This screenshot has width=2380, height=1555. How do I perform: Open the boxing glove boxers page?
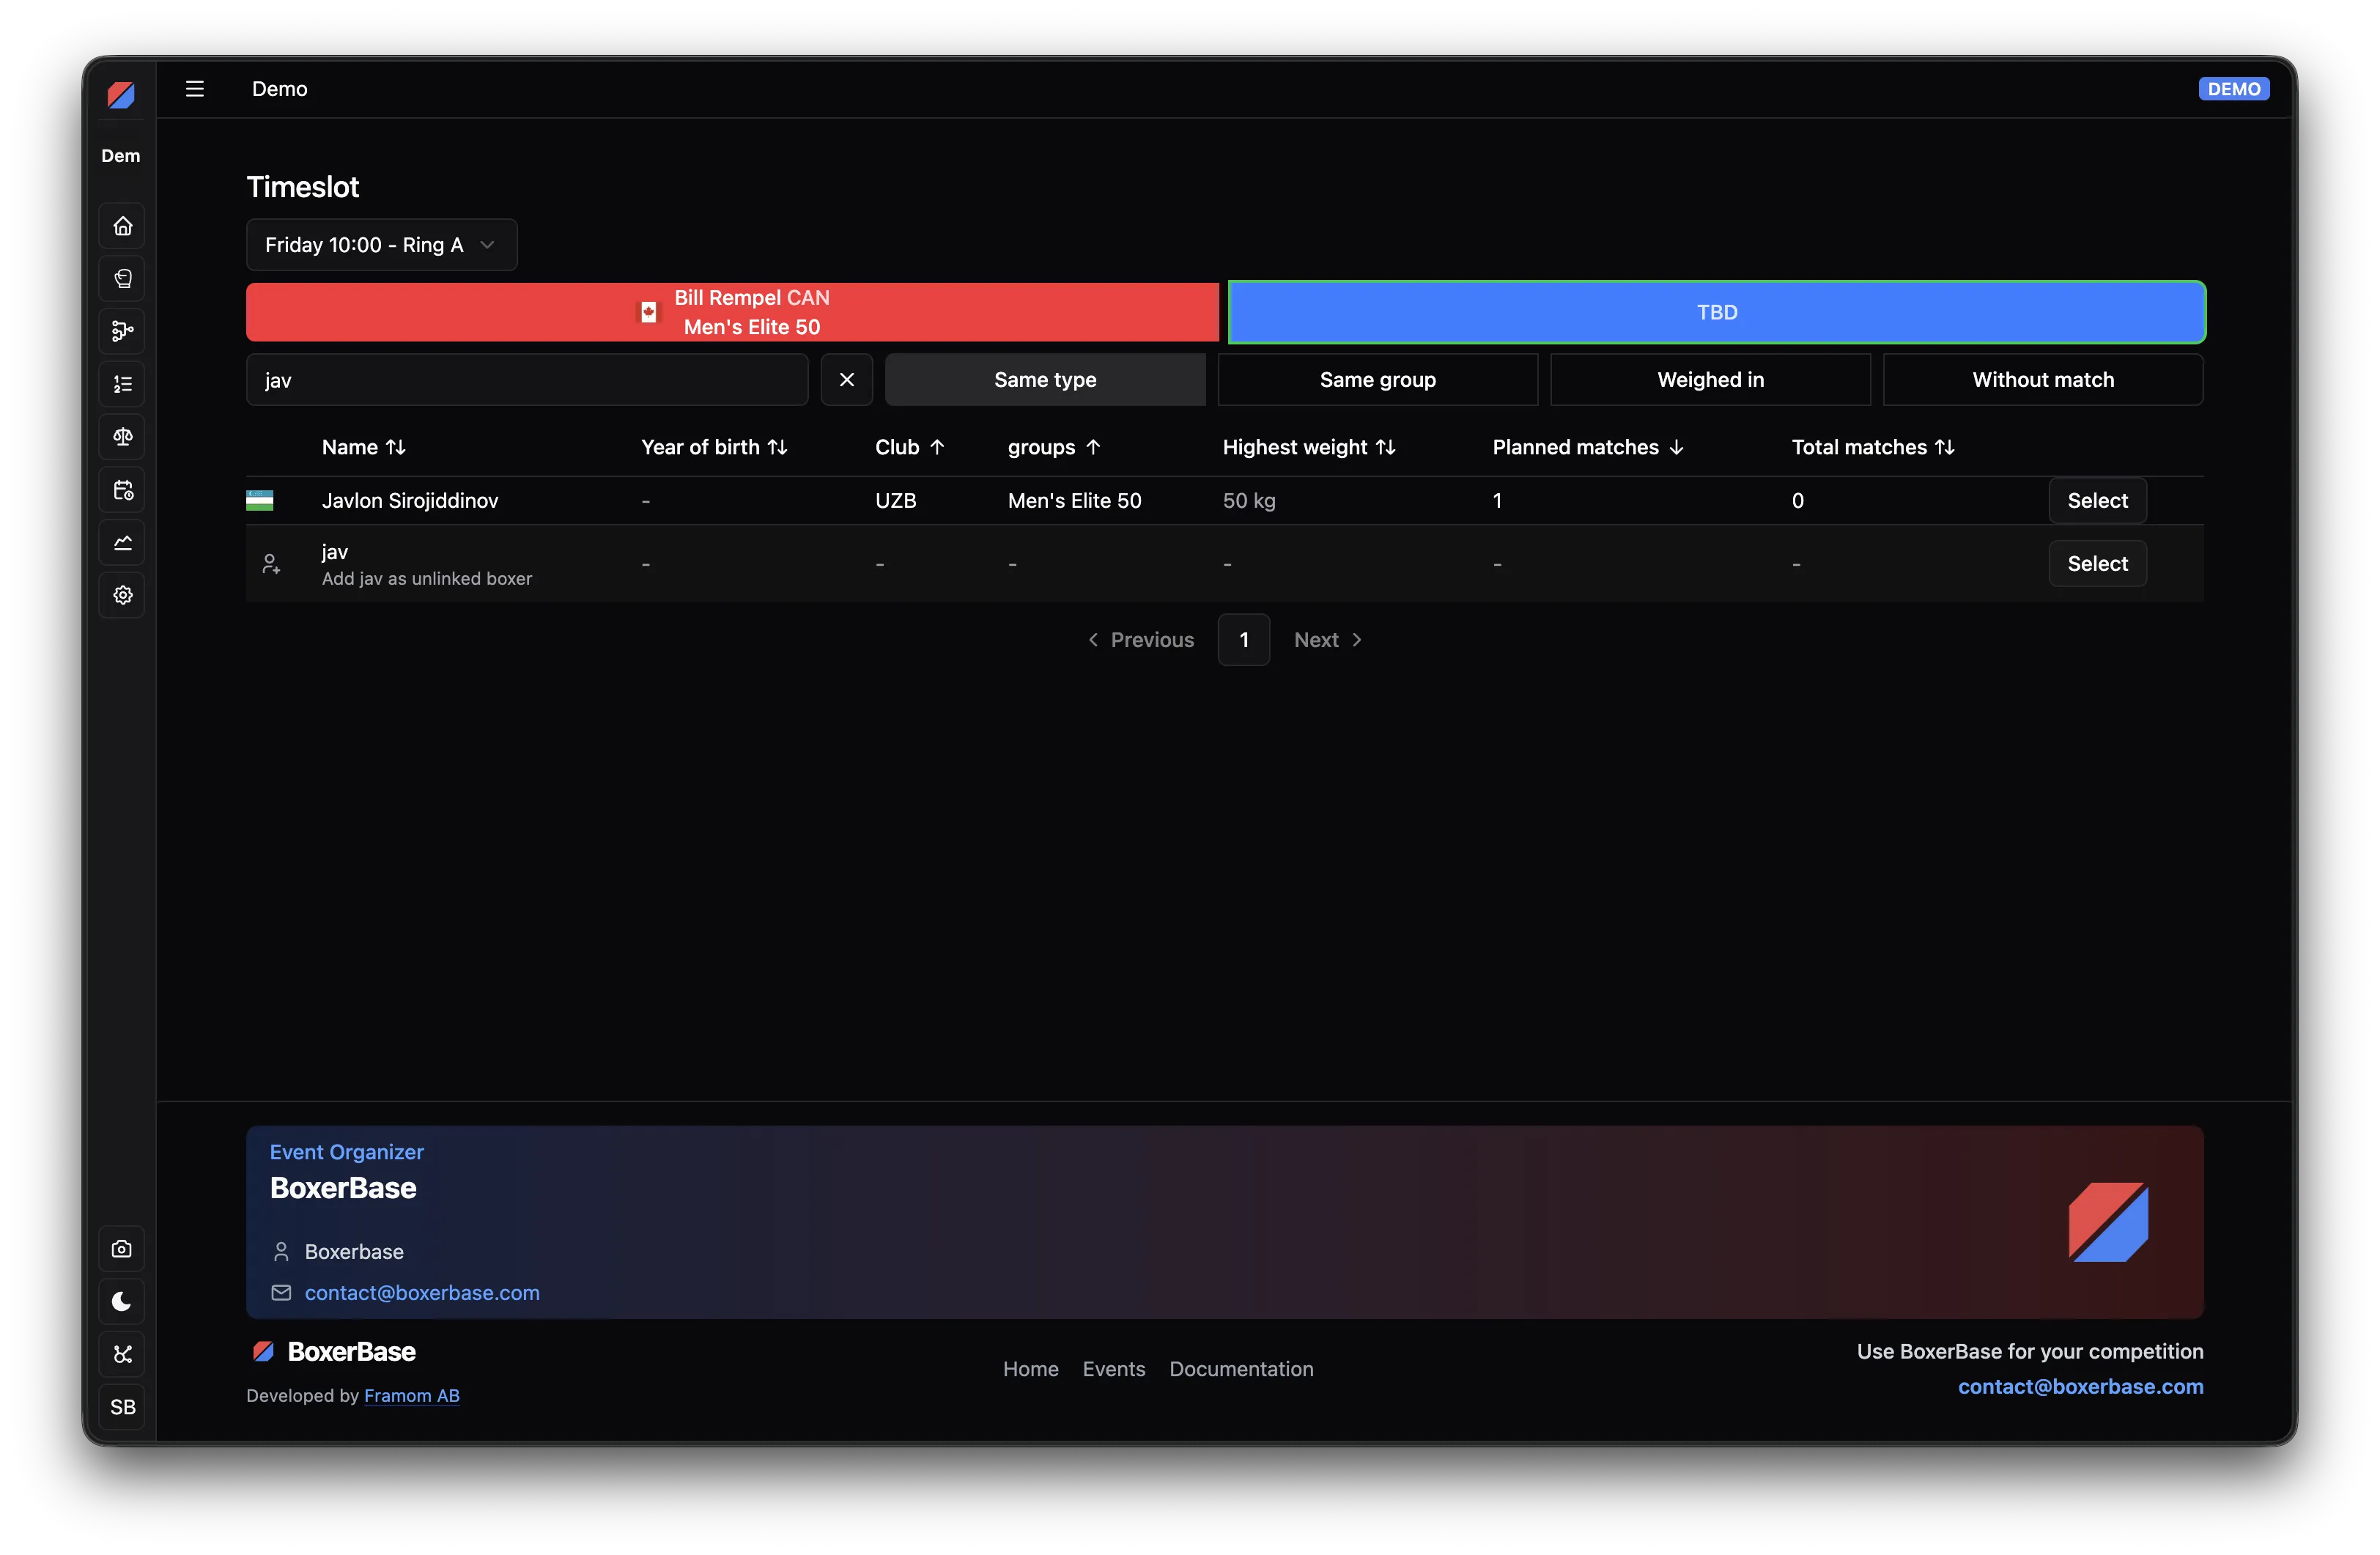coord(122,279)
